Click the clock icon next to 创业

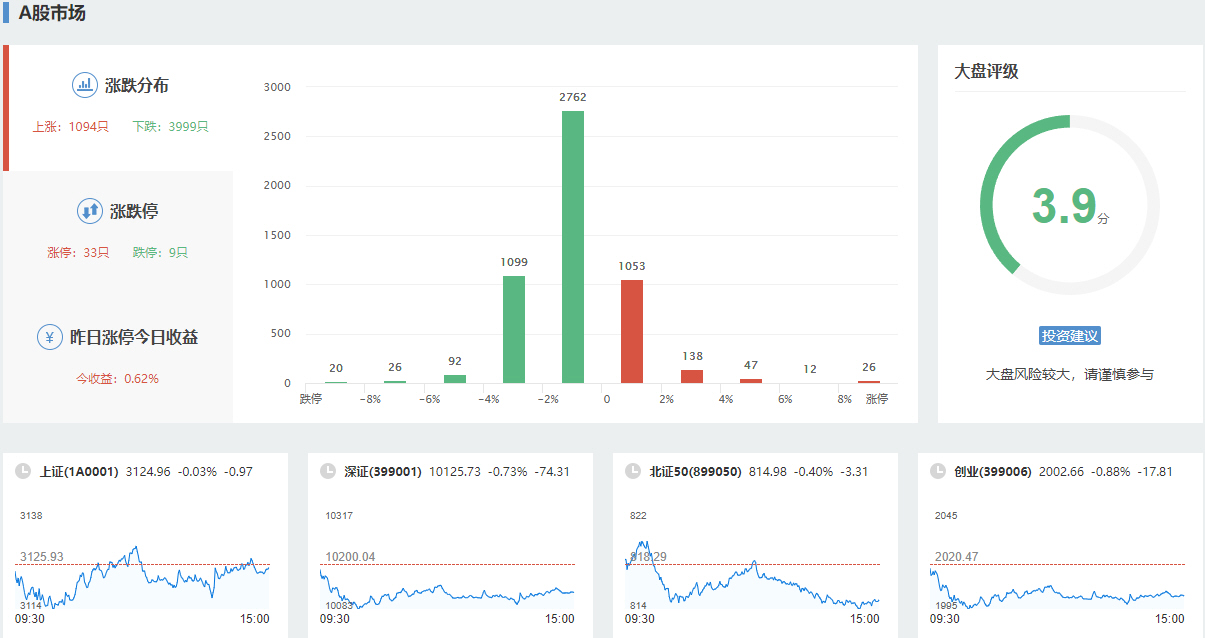tap(938, 471)
